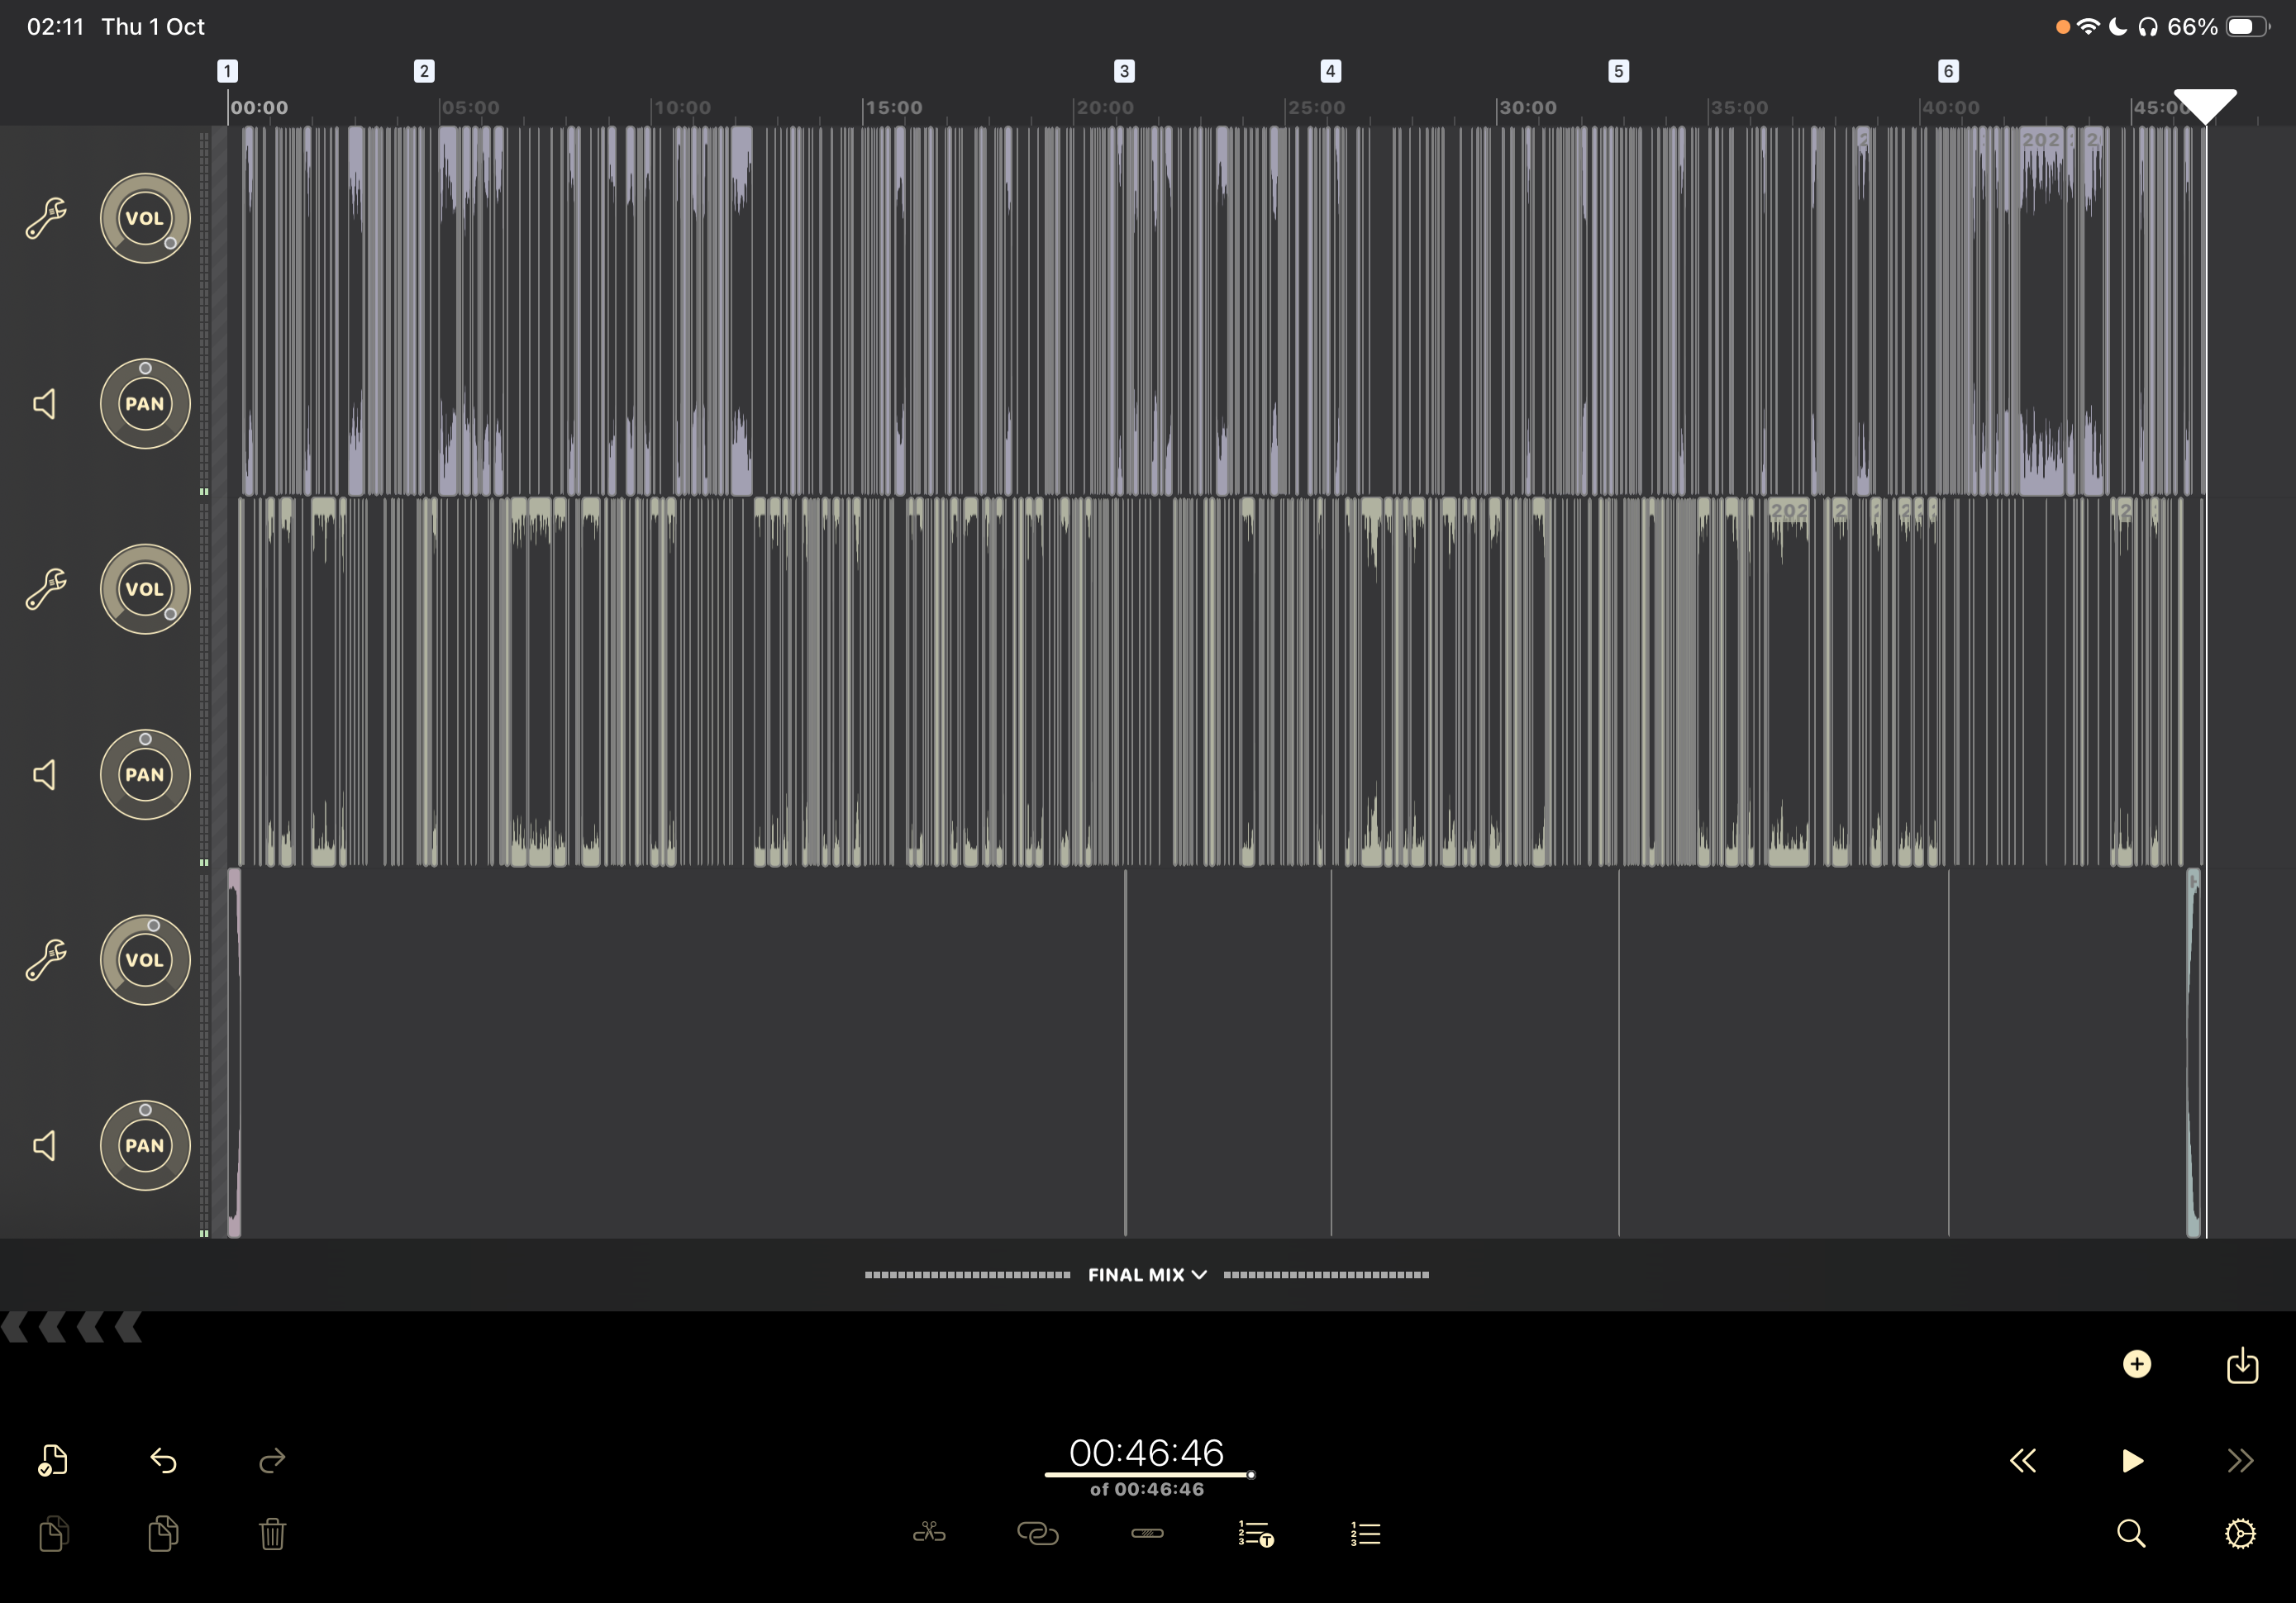Open the third track's wrench settings
This screenshot has height=1603, width=2296.
[46, 960]
